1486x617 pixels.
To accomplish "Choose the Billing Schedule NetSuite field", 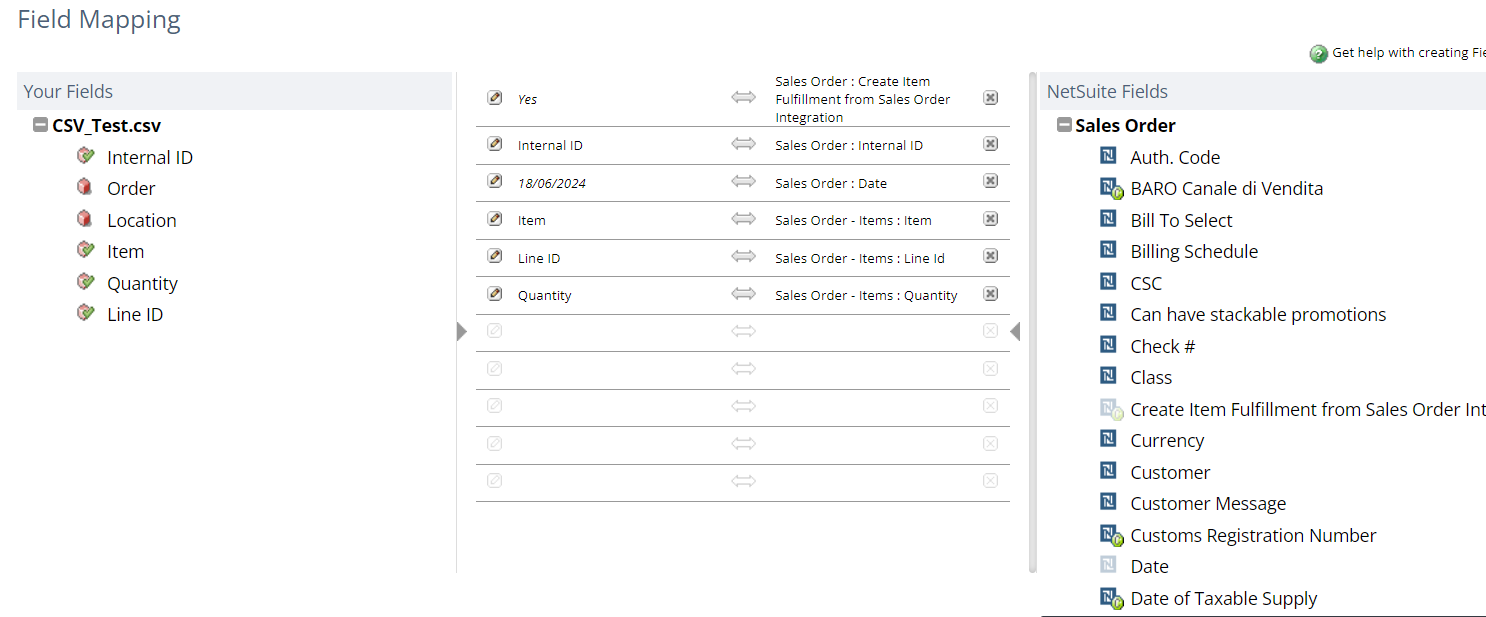I will pos(1194,251).
